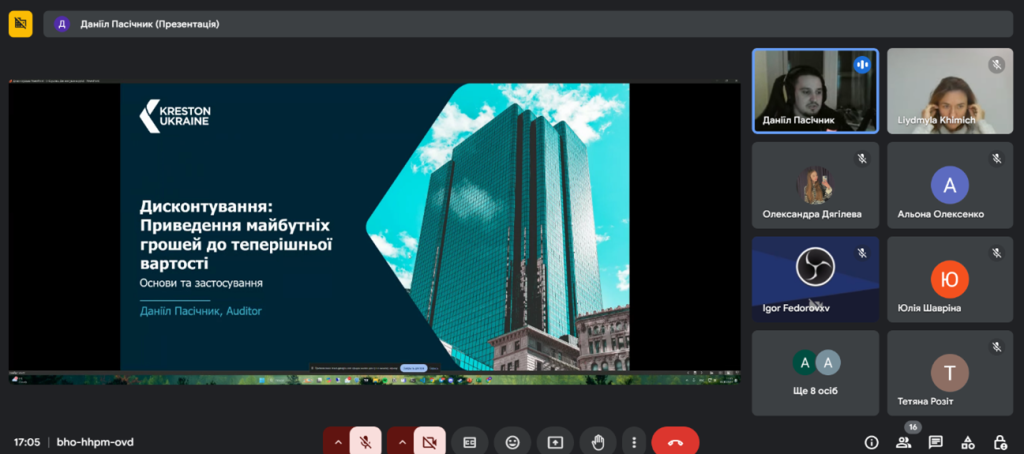Open the three-dot more options menu
Image resolution: width=1024 pixels, height=454 pixels.
tap(633, 442)
